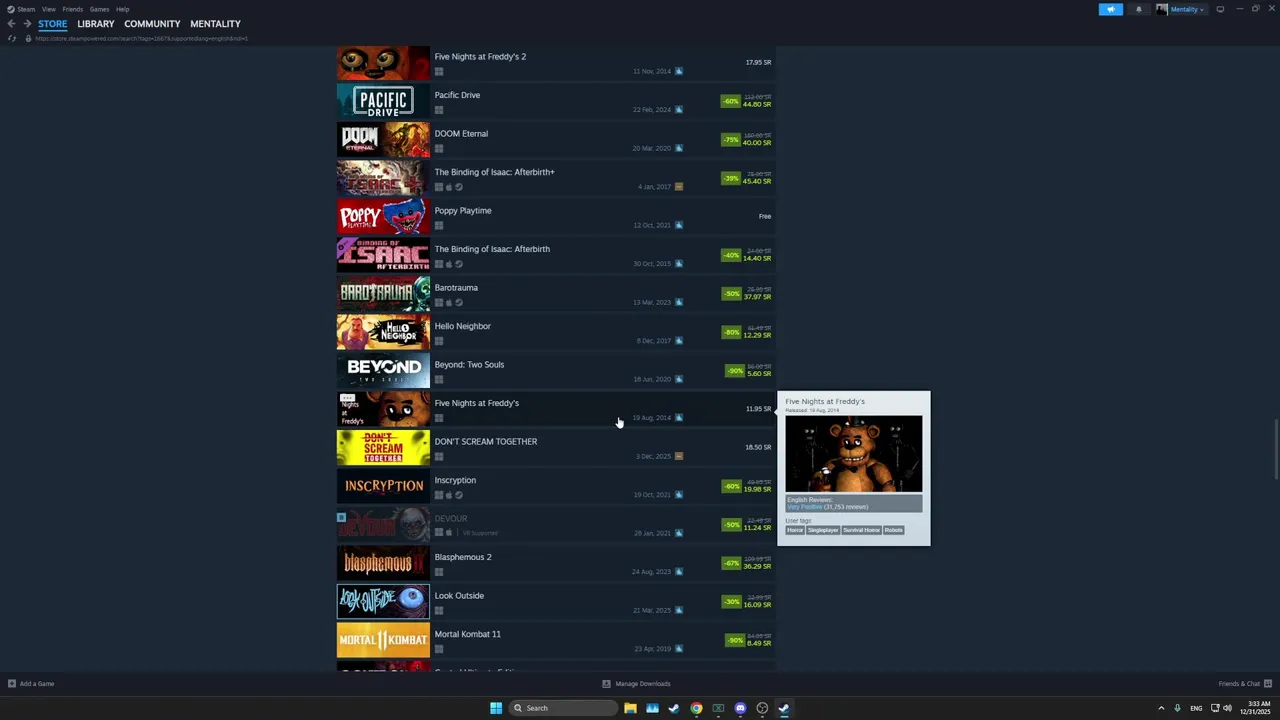Viewport: 1280px width, 720px height.
Task: Switch to the COMMUNITY tab
Action: coord(152,24)
